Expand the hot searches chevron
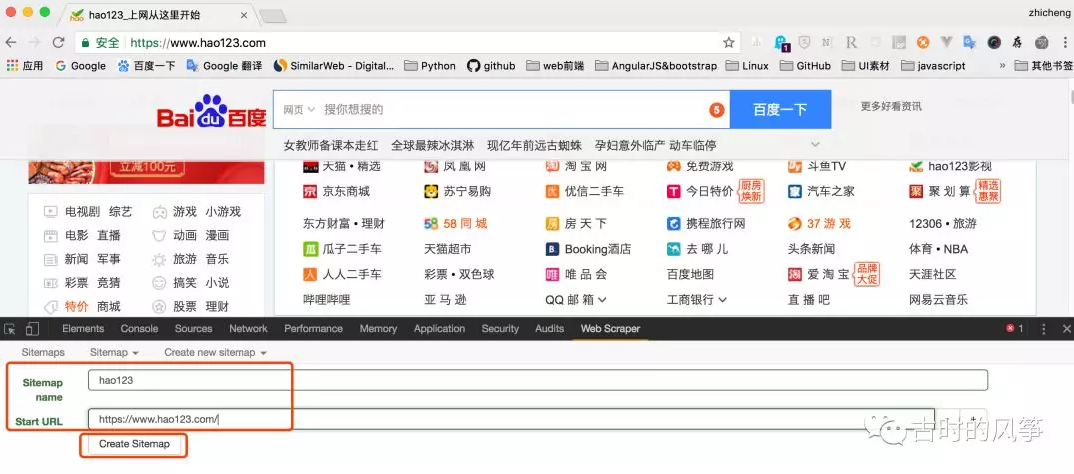This screenshot has width=1074, height=474. pyautogui.click(x=815, y=145)
